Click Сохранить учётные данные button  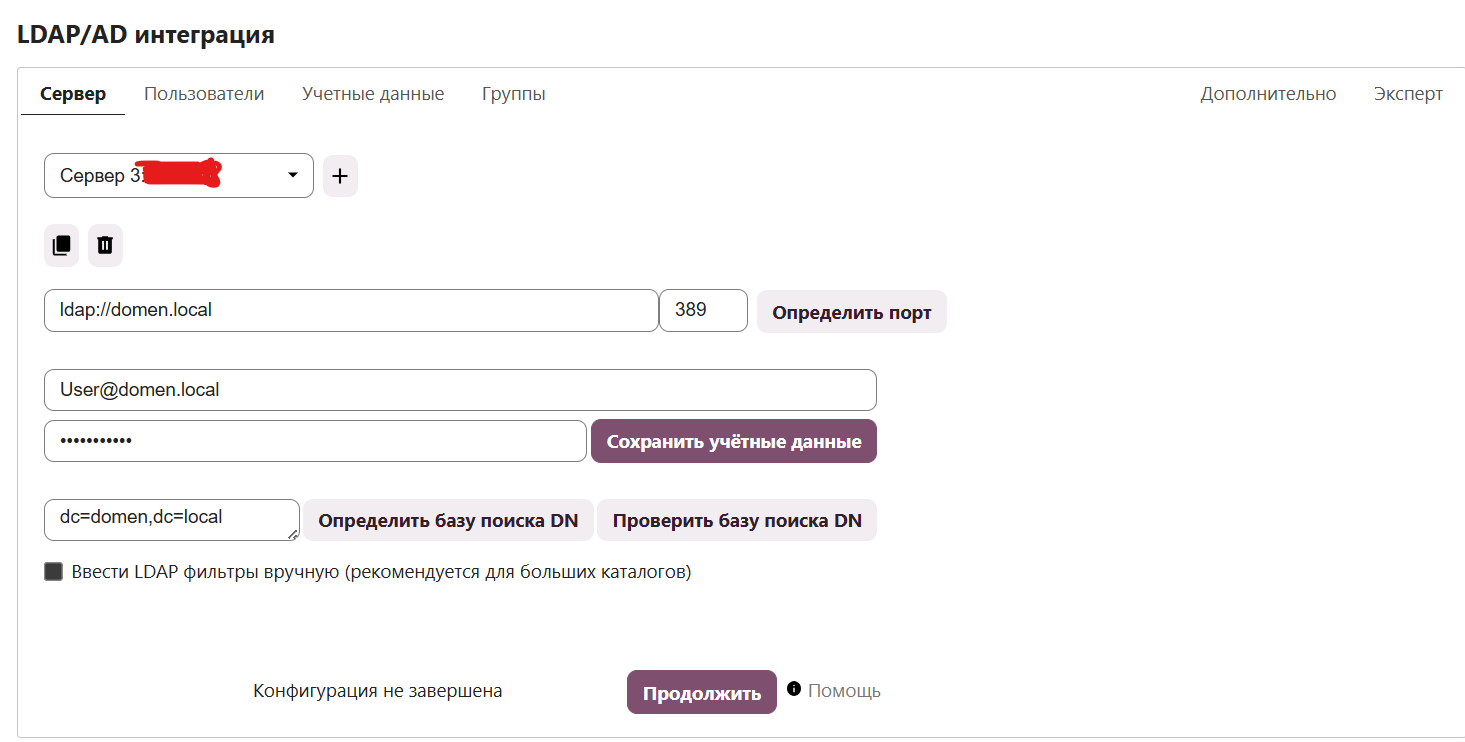[x=734, y=442]
